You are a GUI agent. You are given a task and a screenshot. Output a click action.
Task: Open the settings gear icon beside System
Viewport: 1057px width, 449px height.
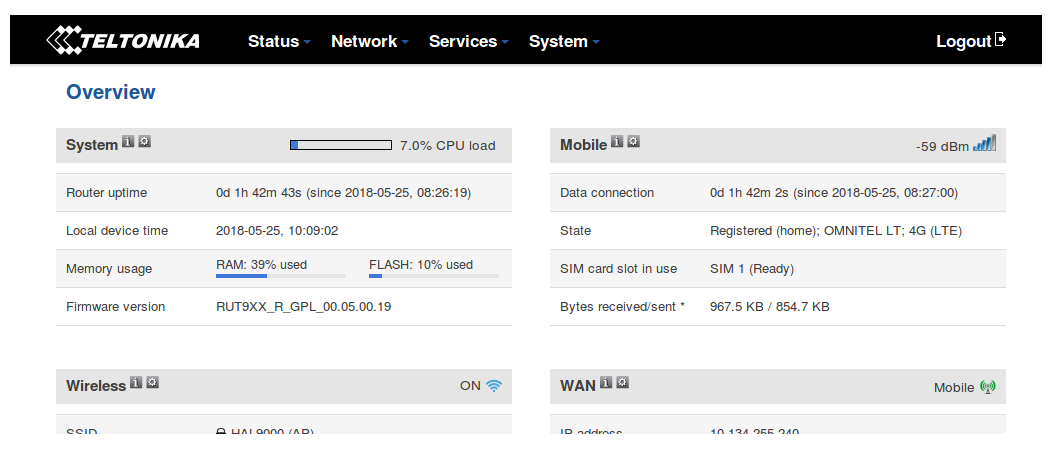pos(144,143)
